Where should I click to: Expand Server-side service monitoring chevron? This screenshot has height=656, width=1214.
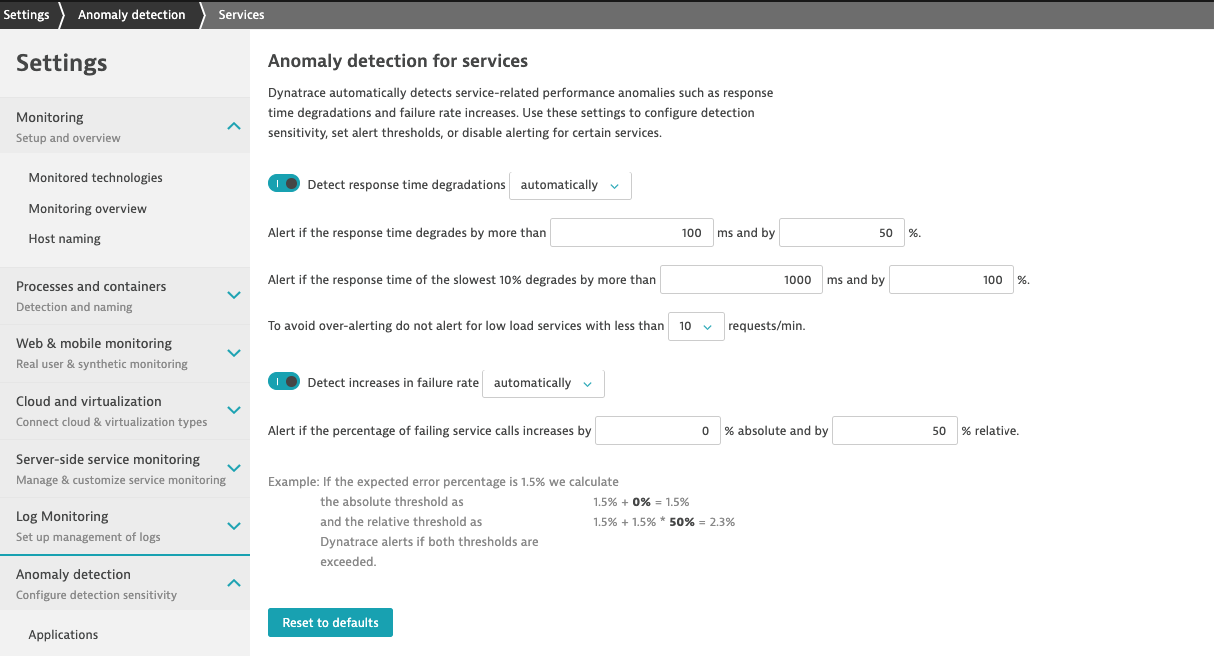233,468
